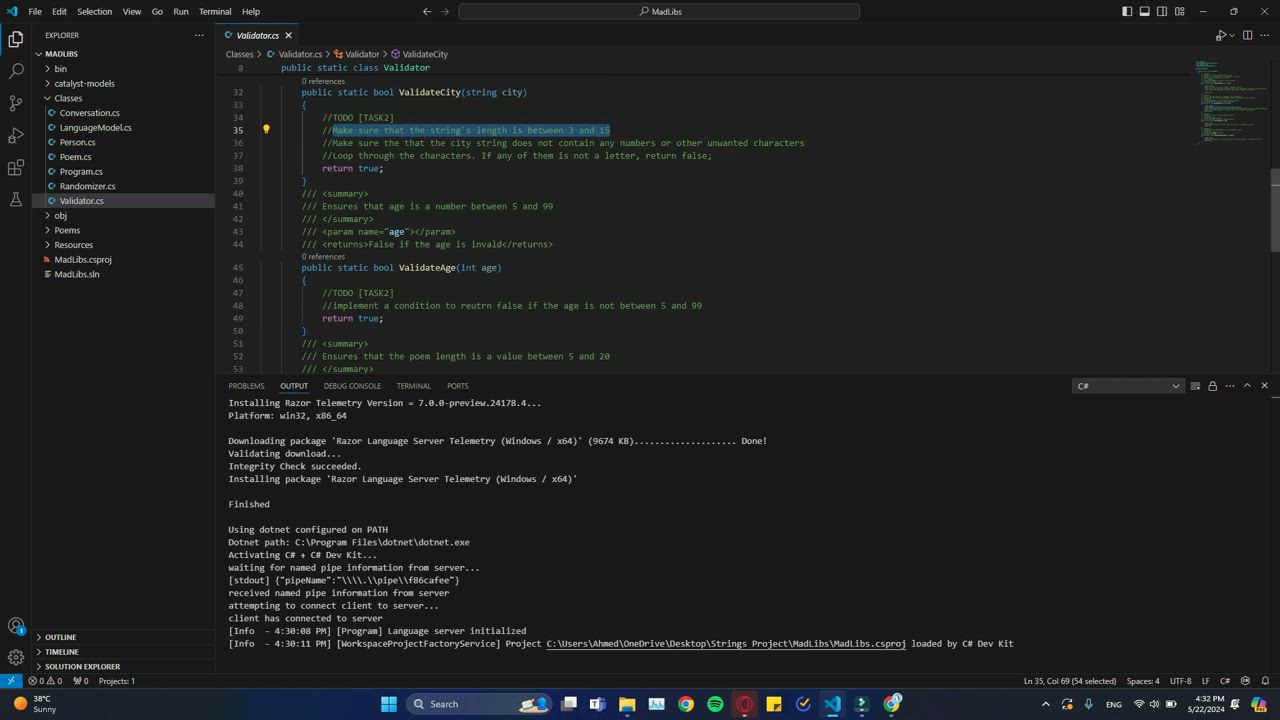This screenshot has width=1280, height=720.
Task: Open Output panel More Actions ellipsis
Action: [x=1230, y=386]
